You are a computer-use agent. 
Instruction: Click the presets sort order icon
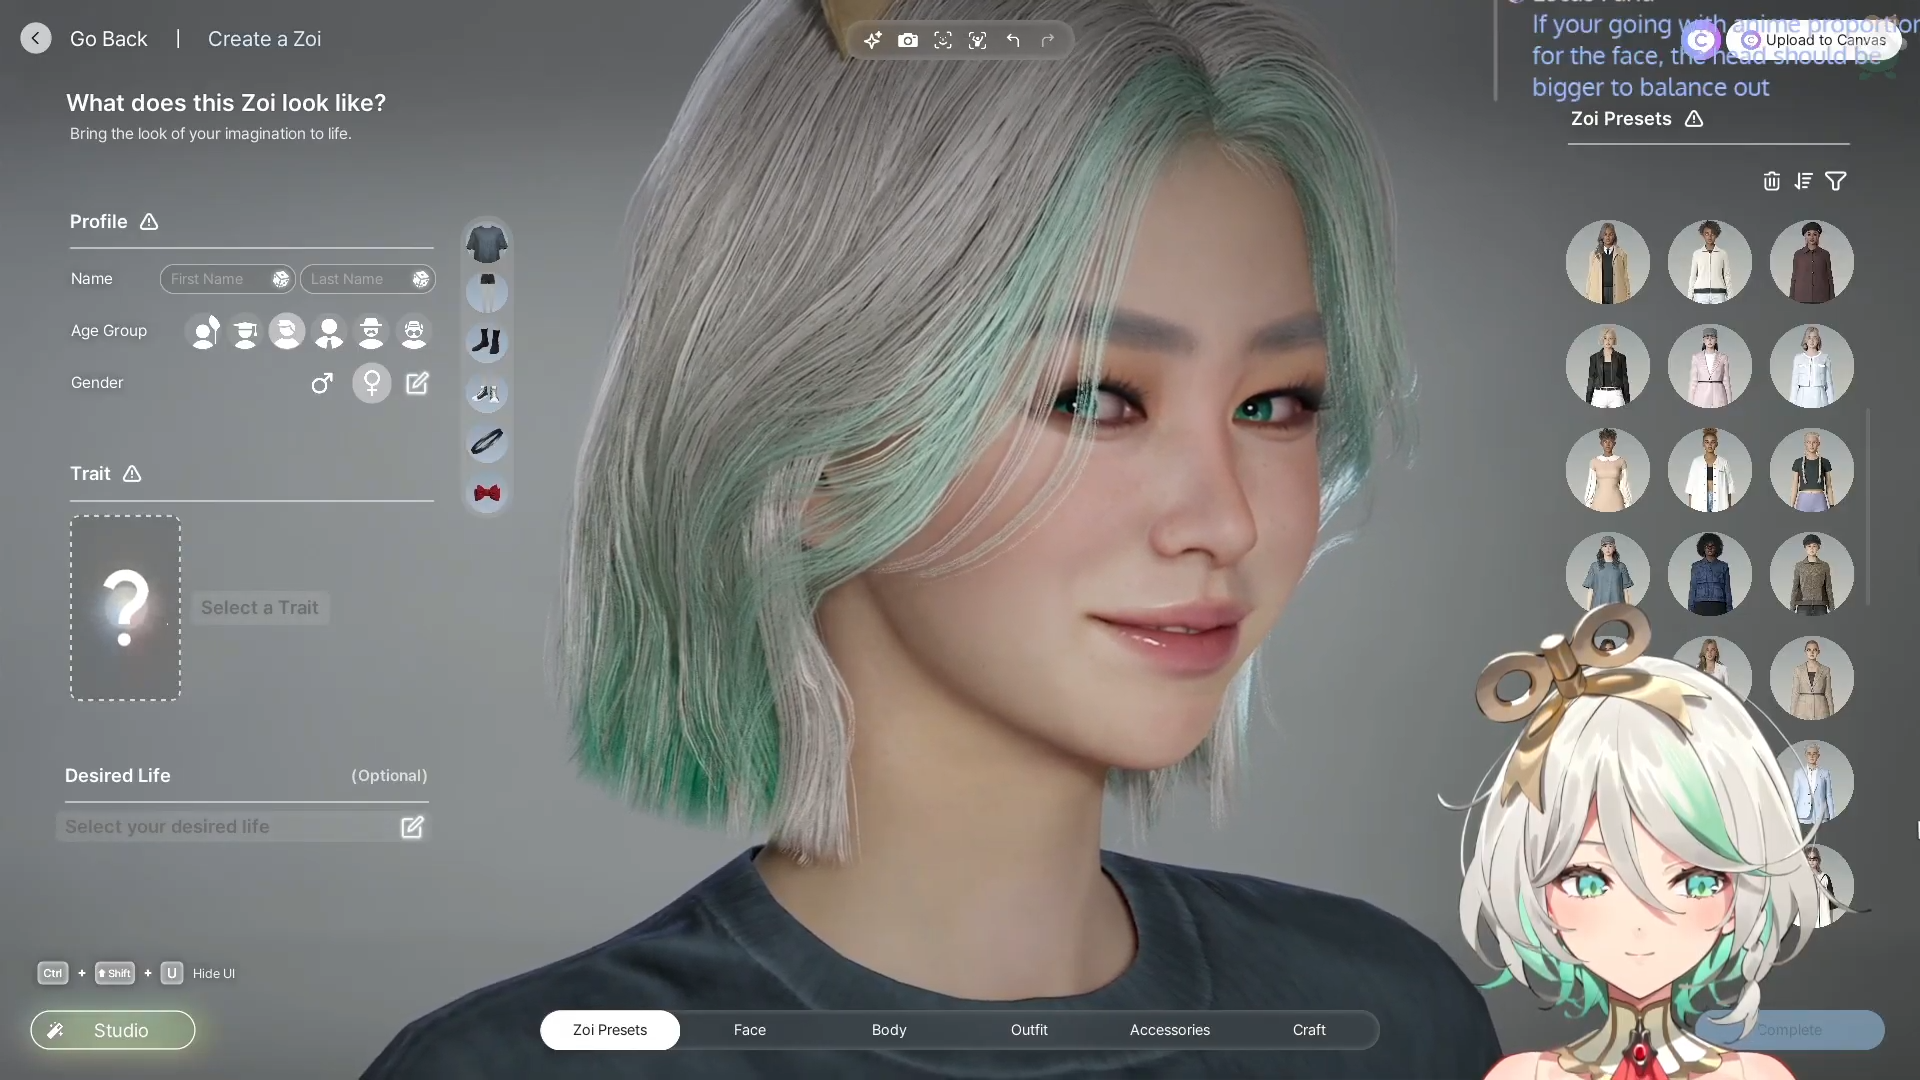1803,181
